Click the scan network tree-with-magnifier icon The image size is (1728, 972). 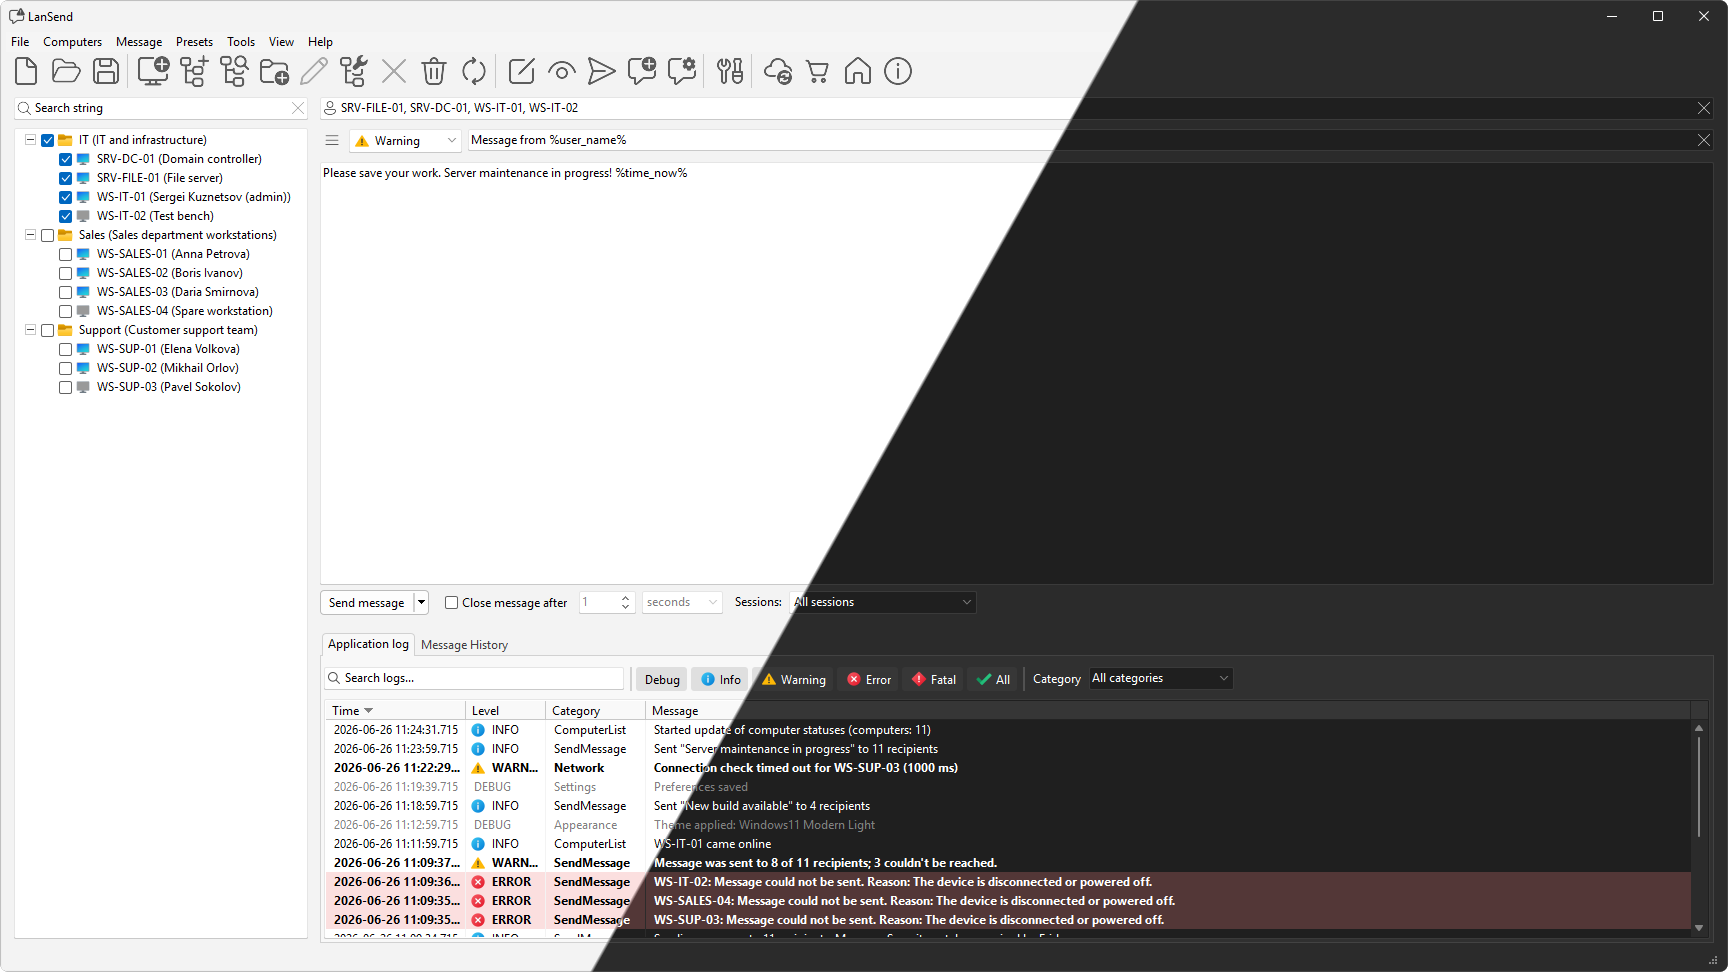point(234,71)
